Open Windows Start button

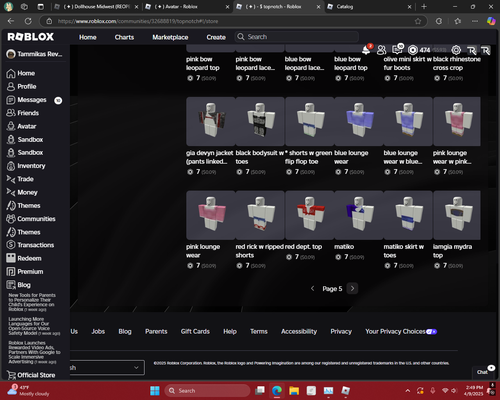tap(155, 391)
